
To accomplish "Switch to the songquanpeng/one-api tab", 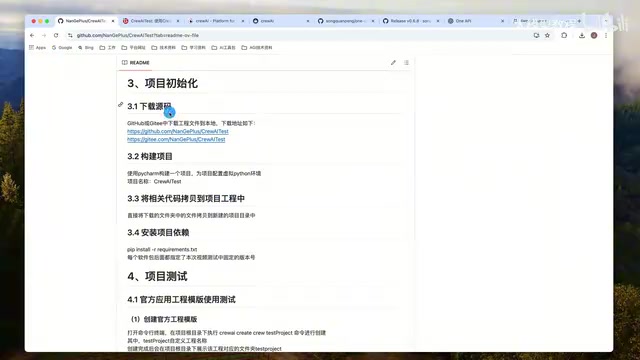I will tap(345, 21).
